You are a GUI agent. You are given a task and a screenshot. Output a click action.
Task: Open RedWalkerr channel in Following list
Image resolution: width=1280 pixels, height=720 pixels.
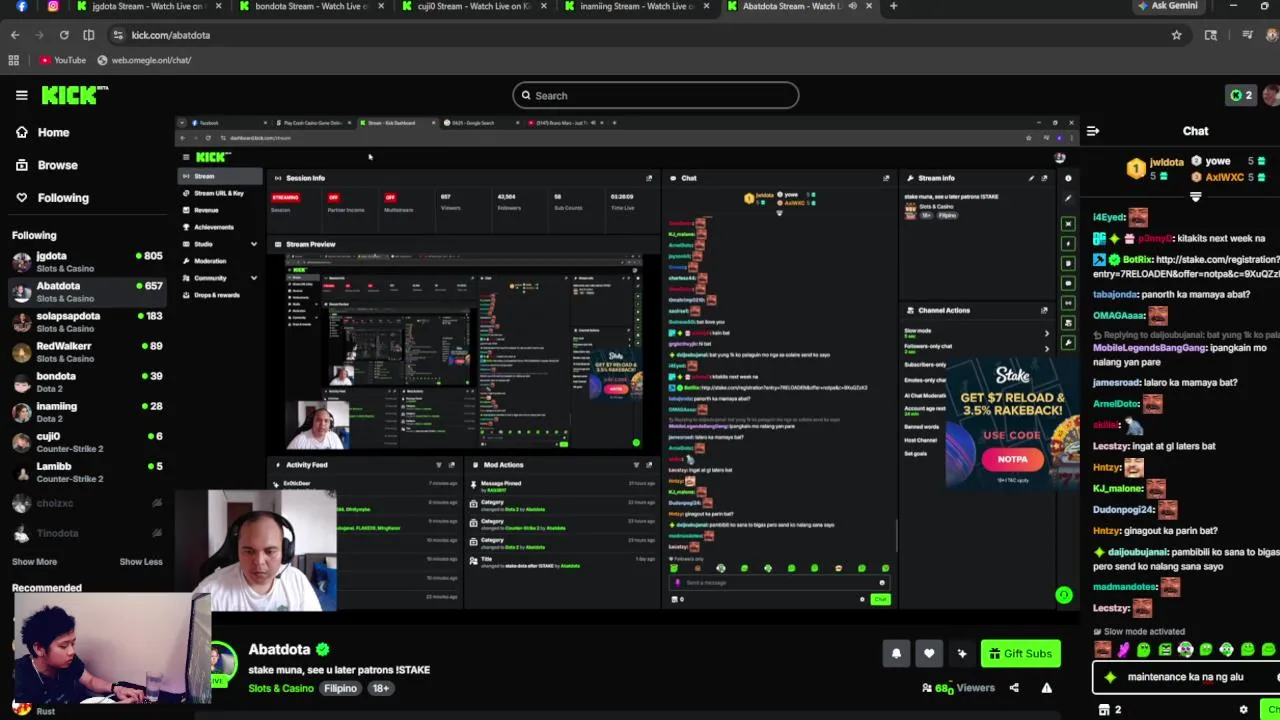[87, 352]
